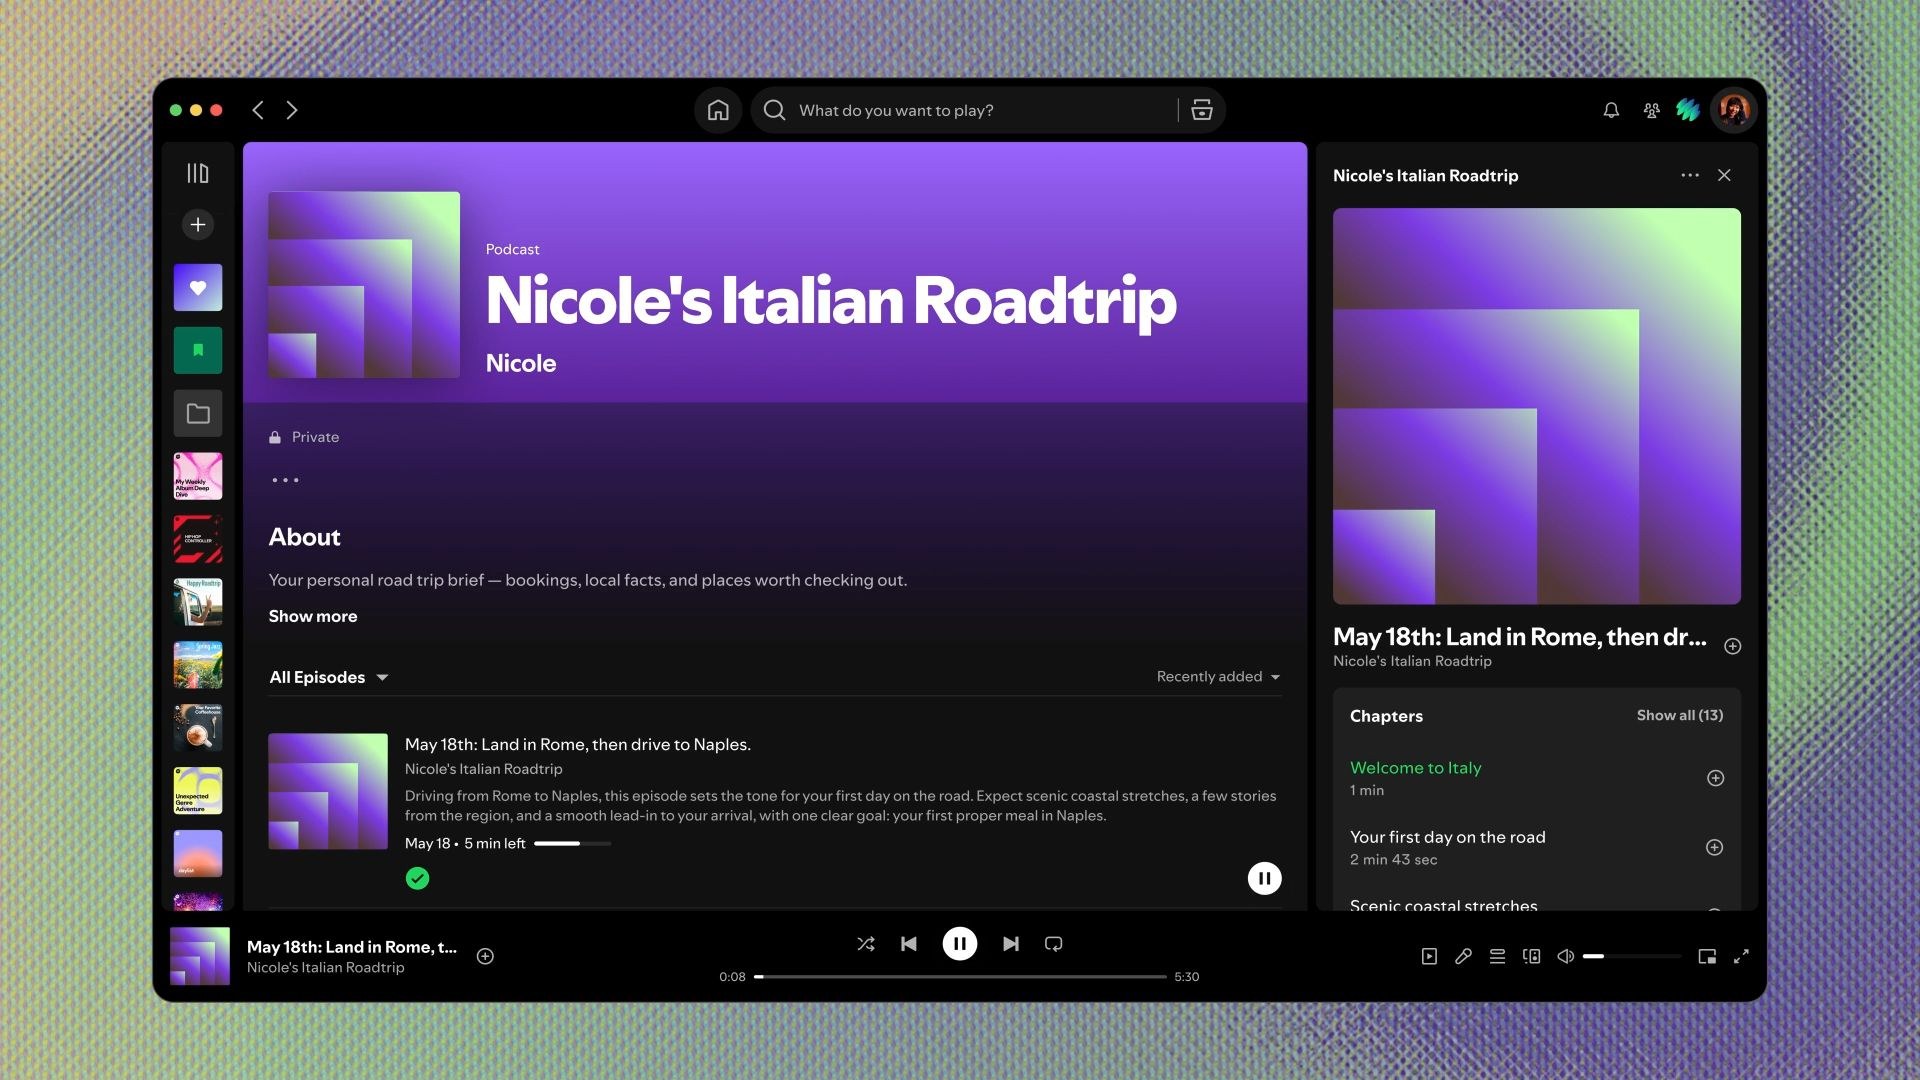
Task: Click Show more under About
Action: [313, 616]
